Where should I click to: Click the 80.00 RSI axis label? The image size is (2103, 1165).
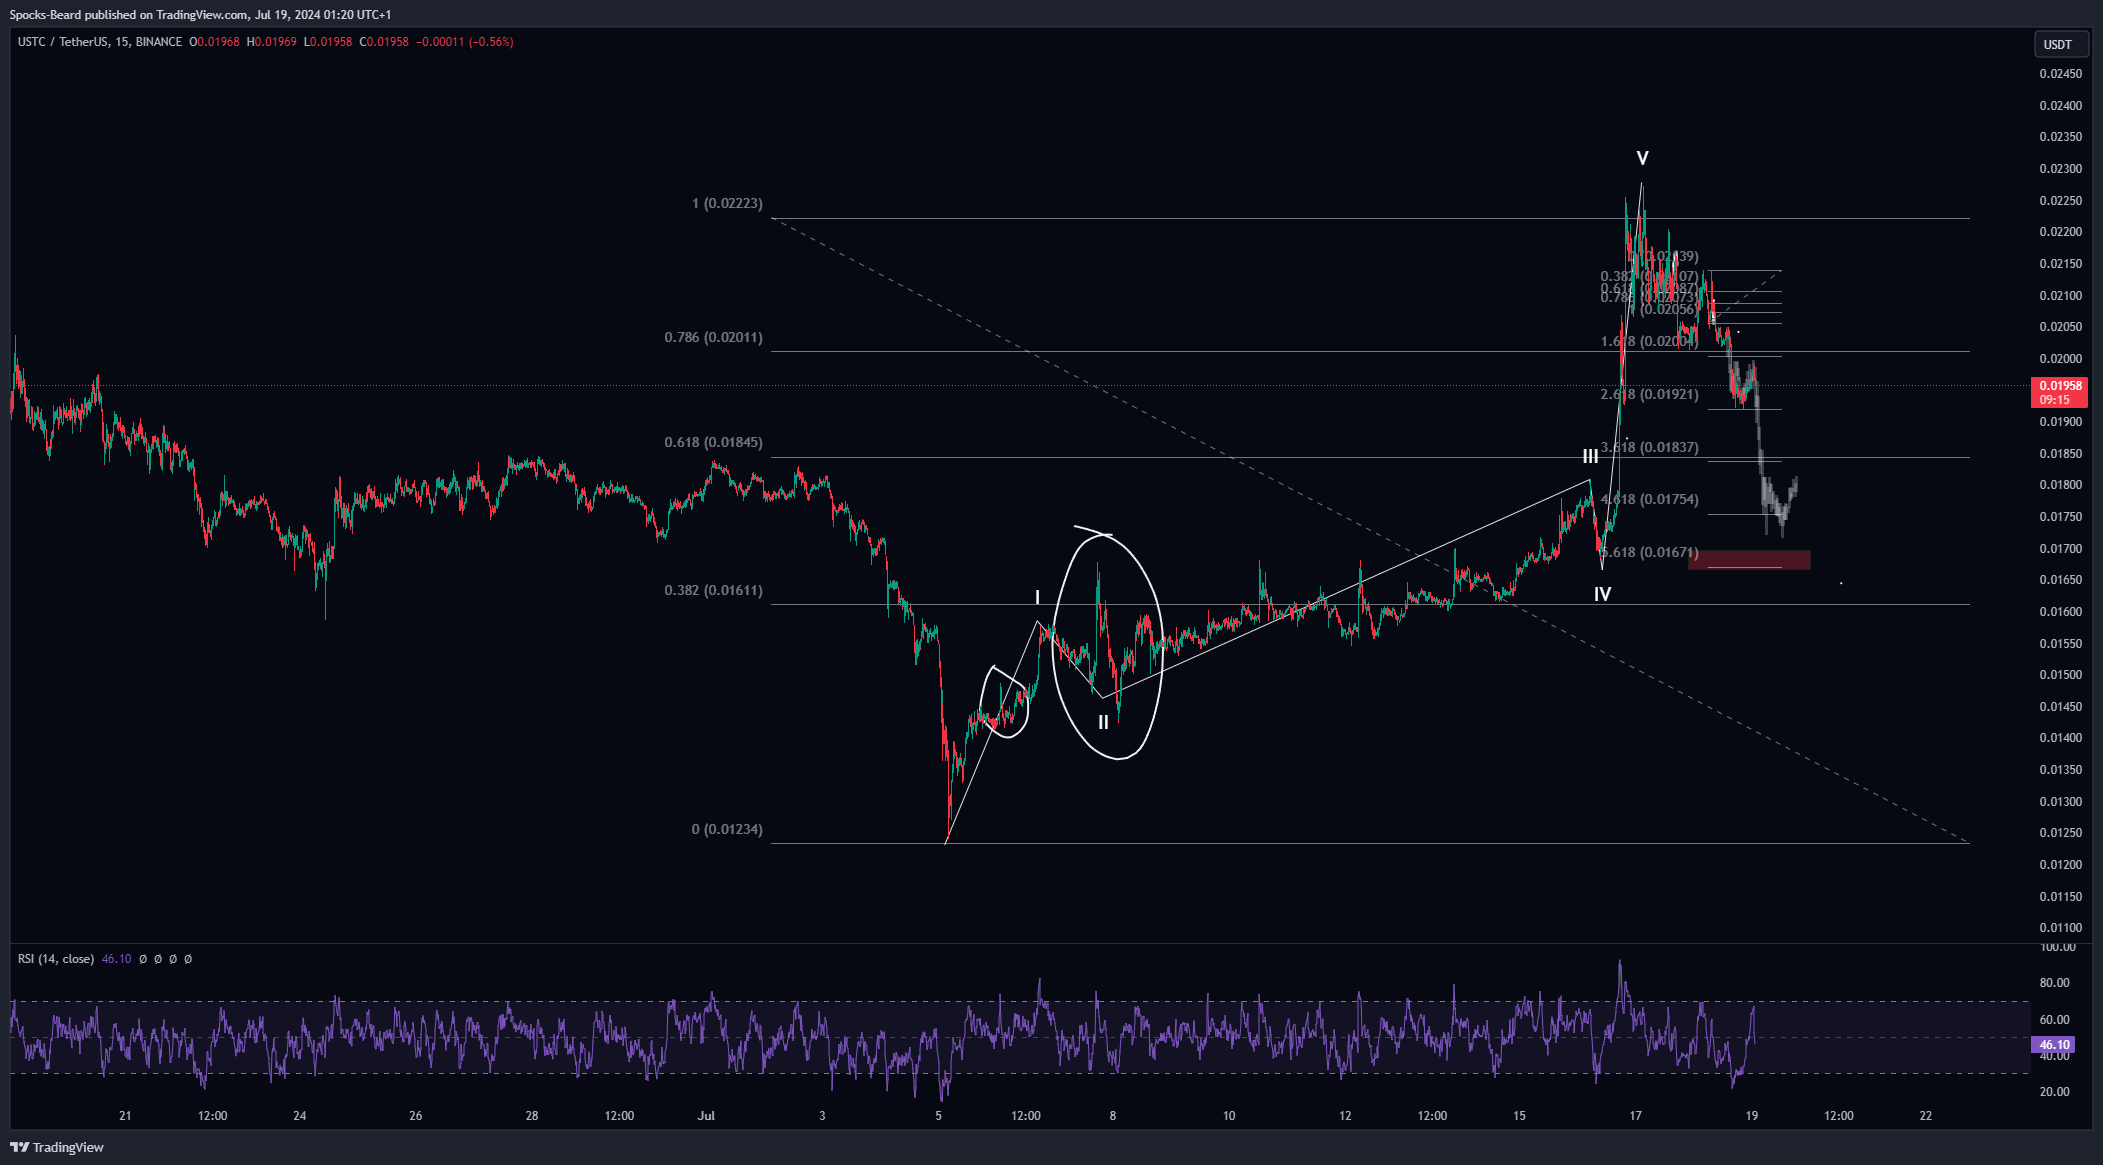click(x=2054, y=983)
